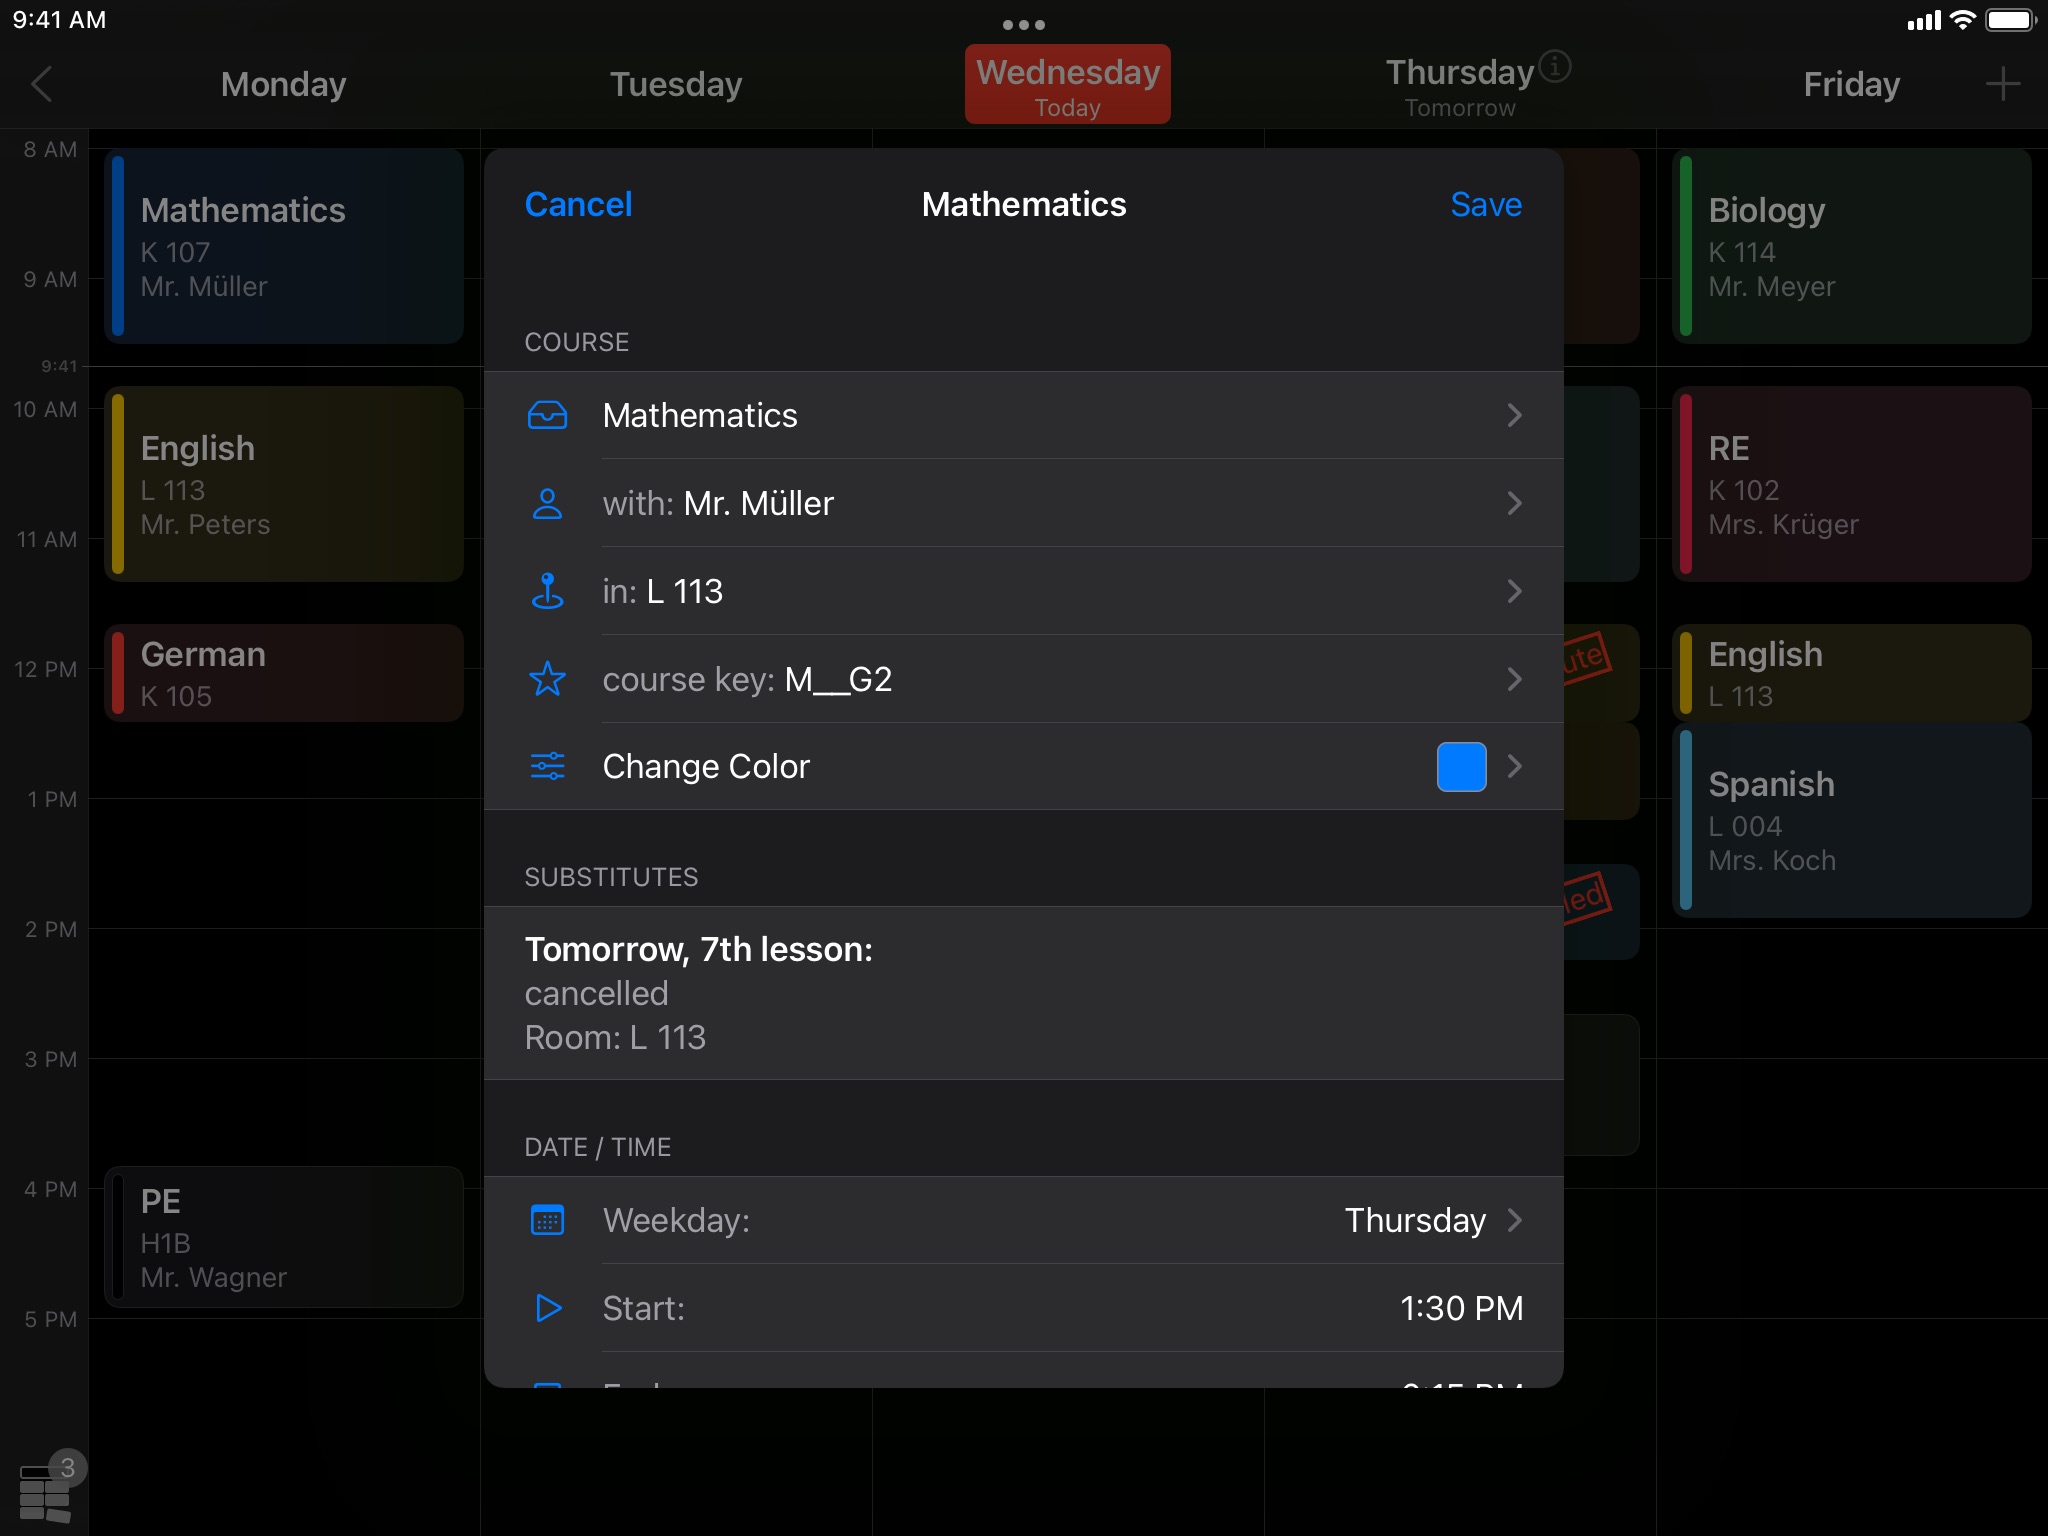Tap the location pin icon for room
Viewport: 2048px width, 1536px height.
tap(548, 589)
